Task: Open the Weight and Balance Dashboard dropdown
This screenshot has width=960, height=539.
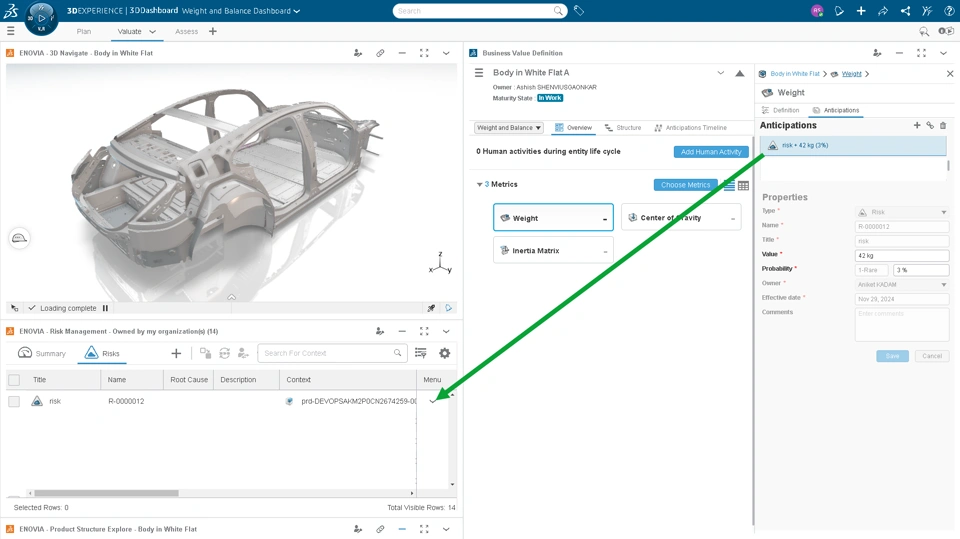Action: (x=297, y=11)
